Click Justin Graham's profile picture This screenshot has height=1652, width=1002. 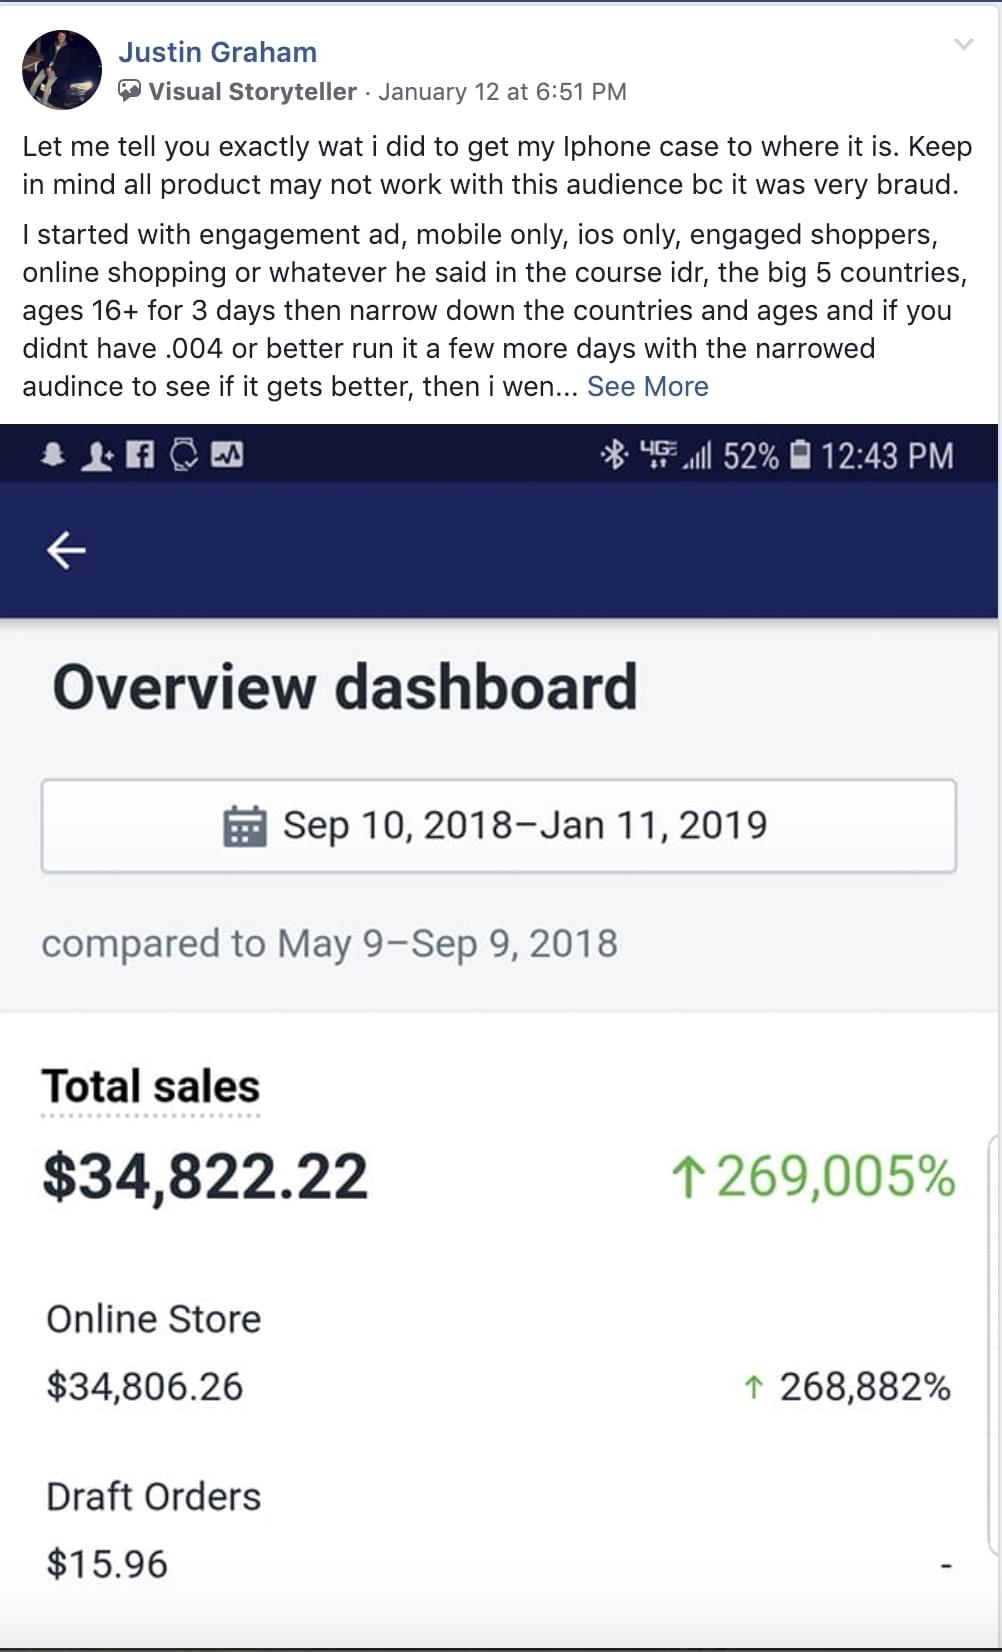tap(62, 70)
